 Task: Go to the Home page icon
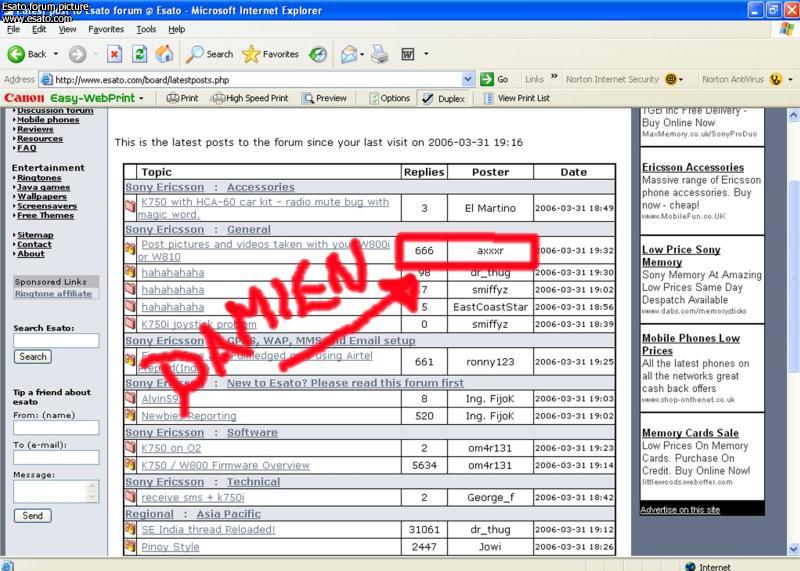164,54
